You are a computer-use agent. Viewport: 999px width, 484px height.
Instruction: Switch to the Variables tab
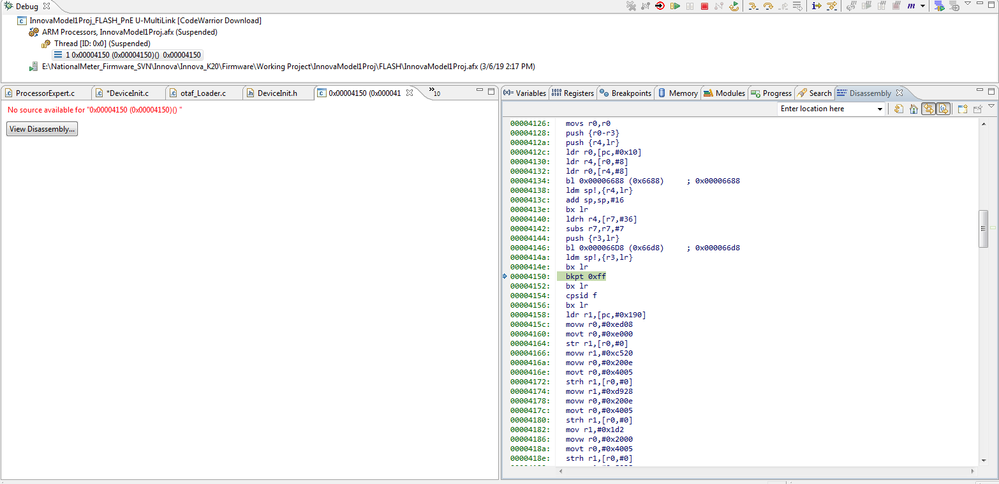tap(524, 93)
